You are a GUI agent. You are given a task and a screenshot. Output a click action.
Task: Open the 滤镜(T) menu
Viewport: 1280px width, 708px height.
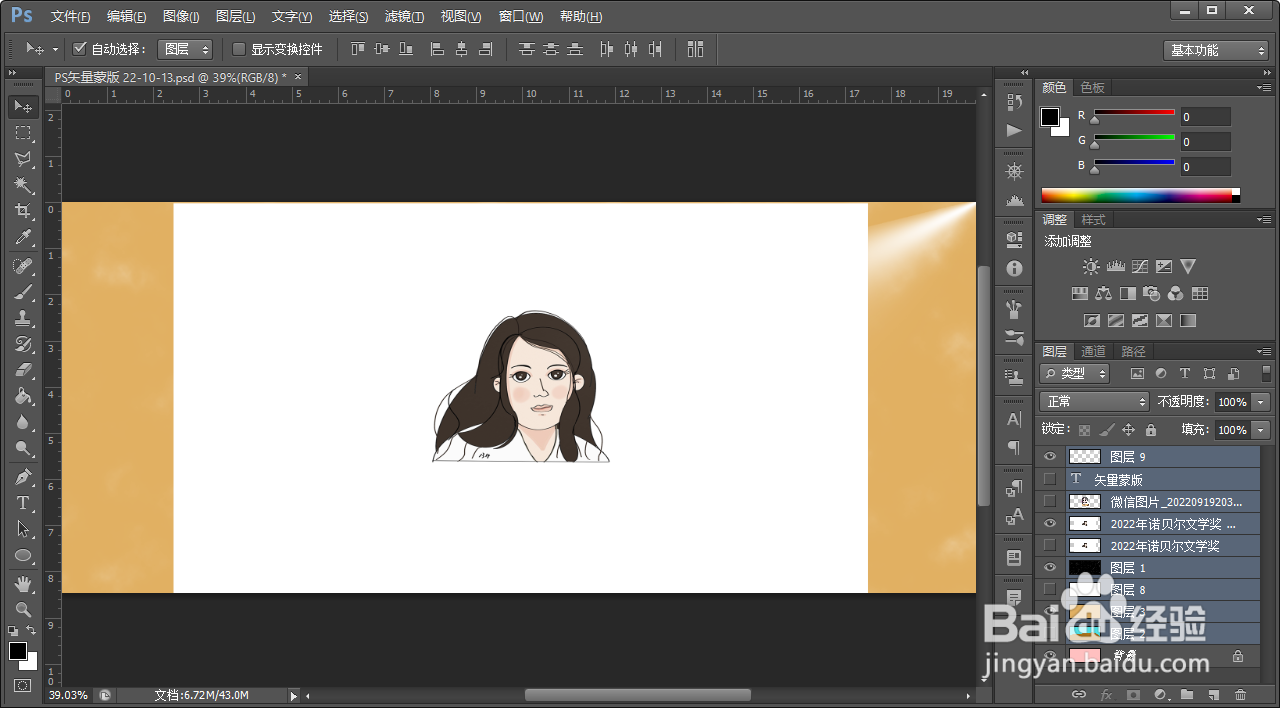(404, 17)
